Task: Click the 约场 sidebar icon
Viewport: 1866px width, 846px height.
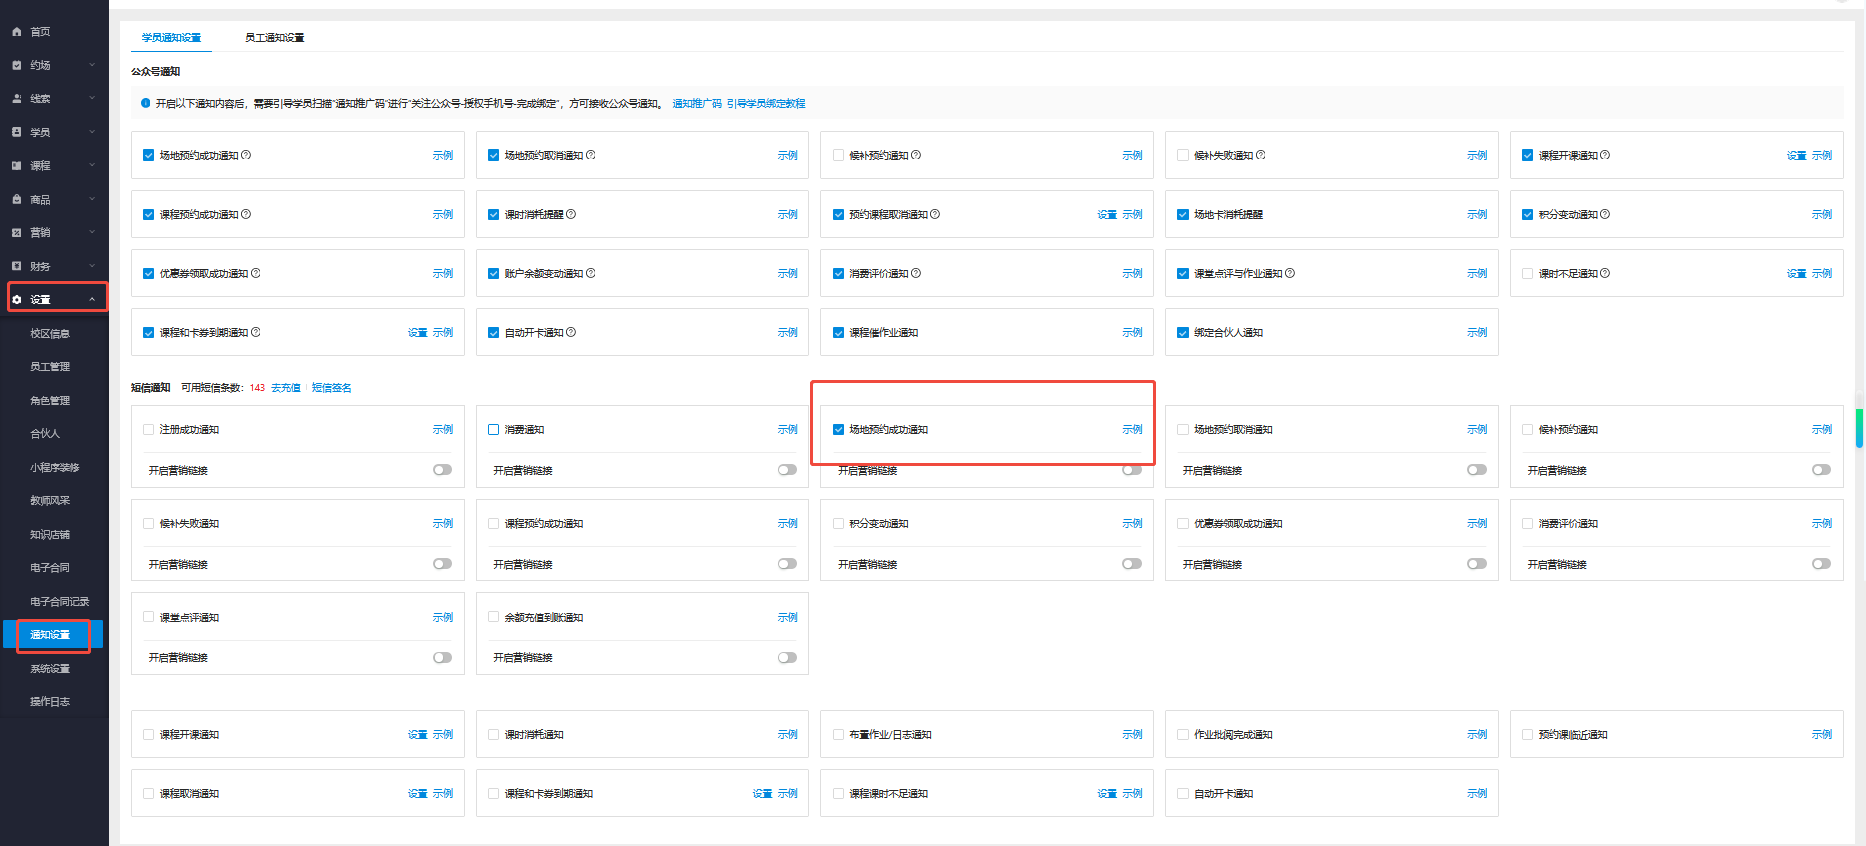Action: click(17, 65)
